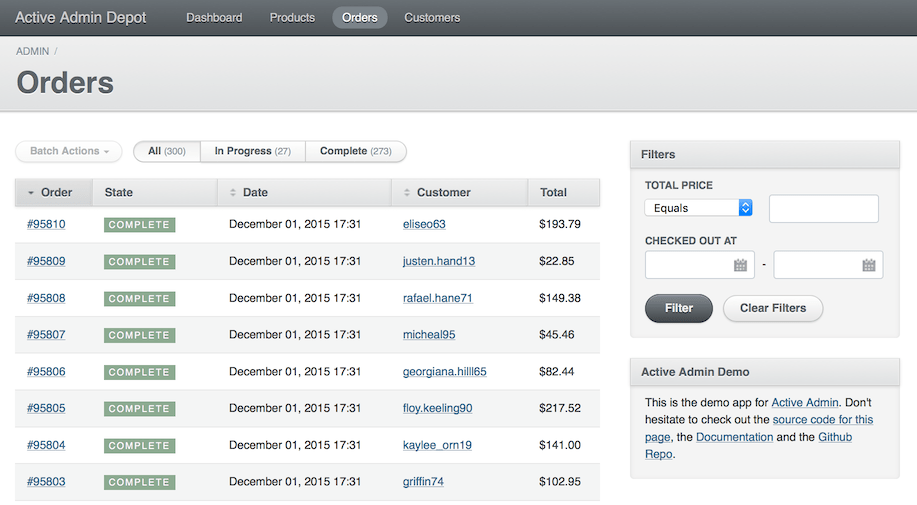Click ADMIN breadcrumb link
Screen dimensions: 917x505
point(32,51)
